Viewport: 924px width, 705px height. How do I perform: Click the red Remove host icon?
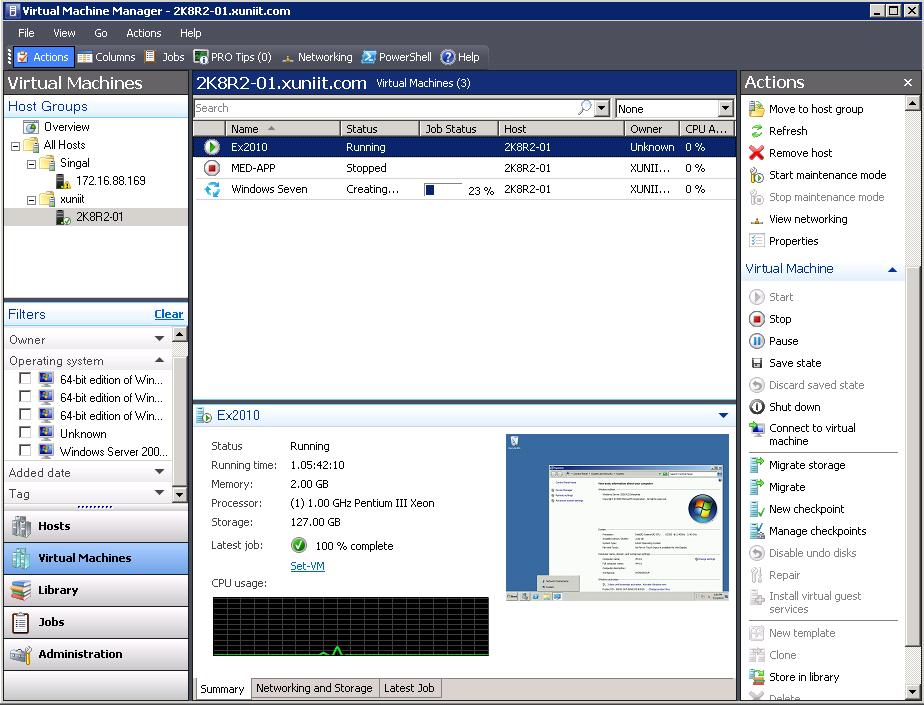pos(757,153)
